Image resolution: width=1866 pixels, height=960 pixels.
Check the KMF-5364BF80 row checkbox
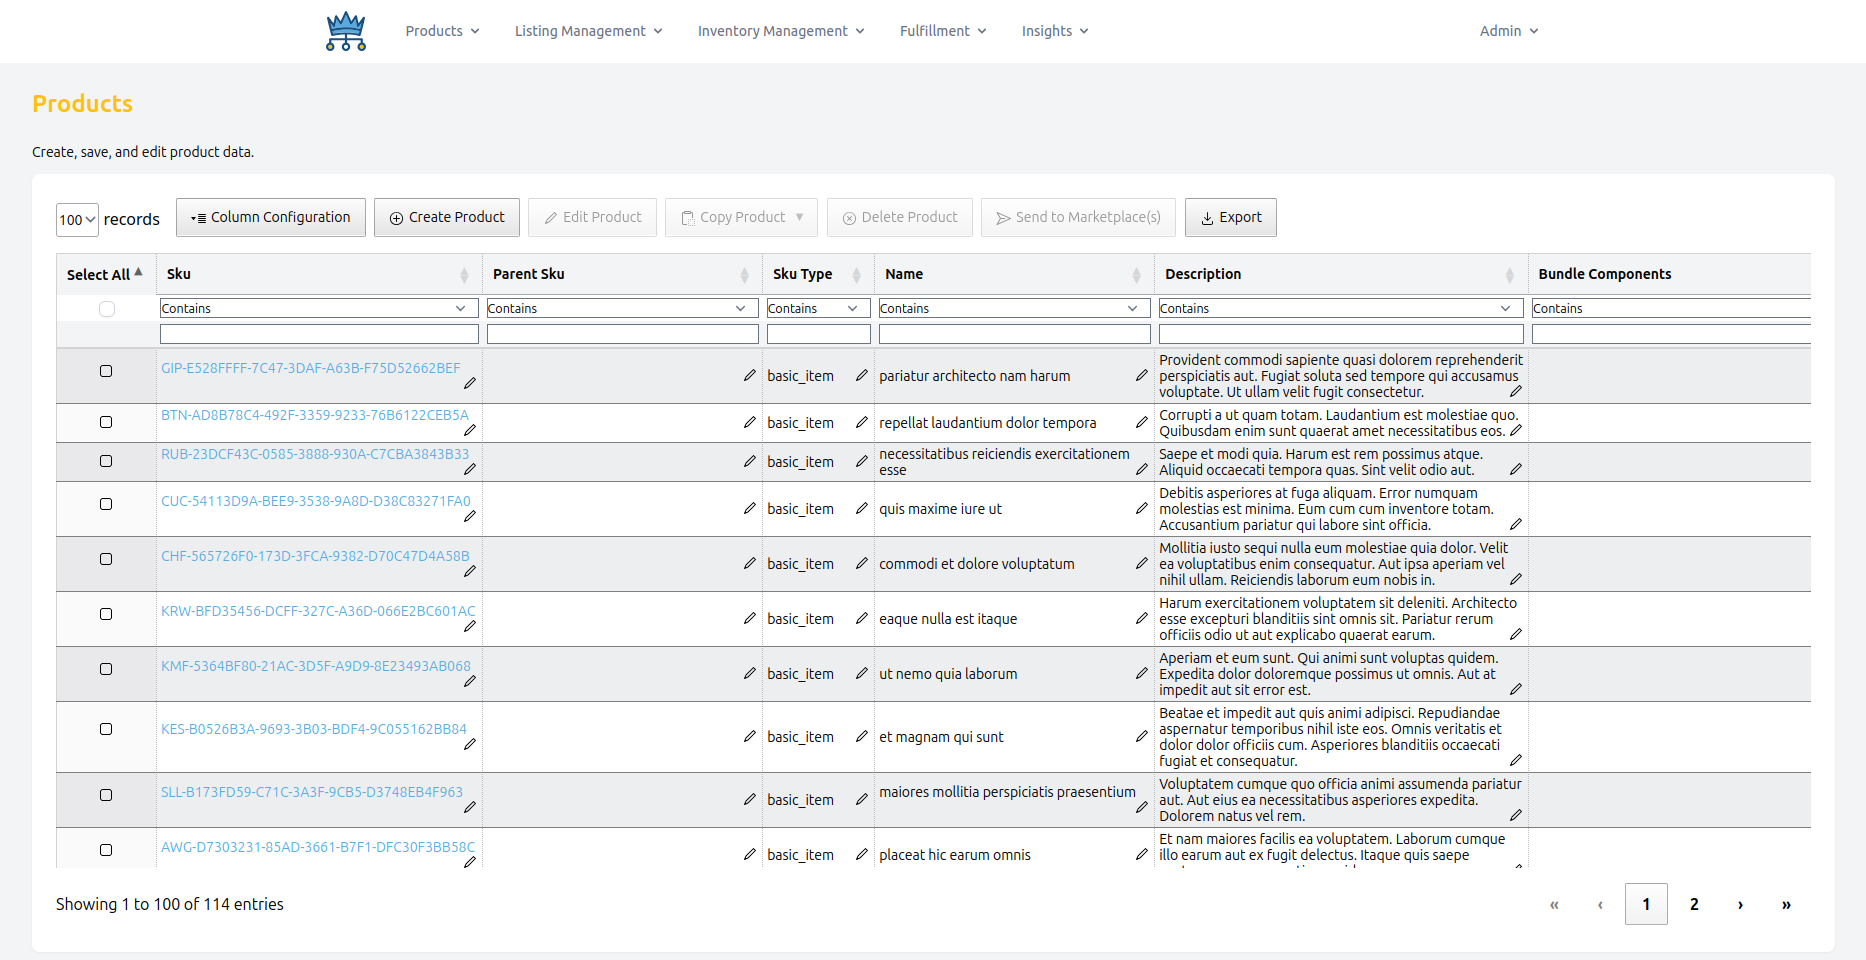tap(106, 669)
